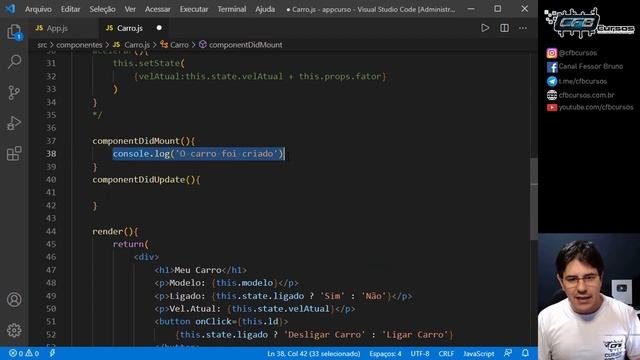Click the Facebook Canal Fessor Bruno icon
The image size is (640, 360).
(552, 67)
